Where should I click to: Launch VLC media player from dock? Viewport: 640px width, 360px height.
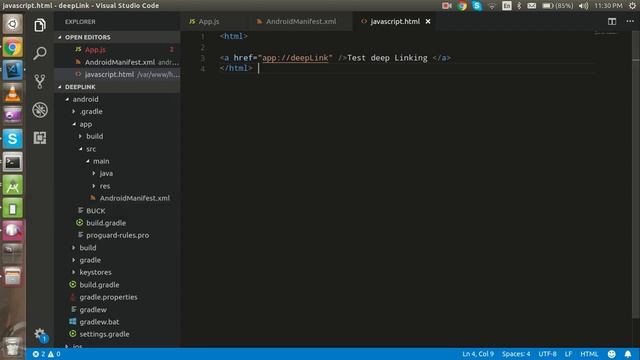tap(13, 93)
